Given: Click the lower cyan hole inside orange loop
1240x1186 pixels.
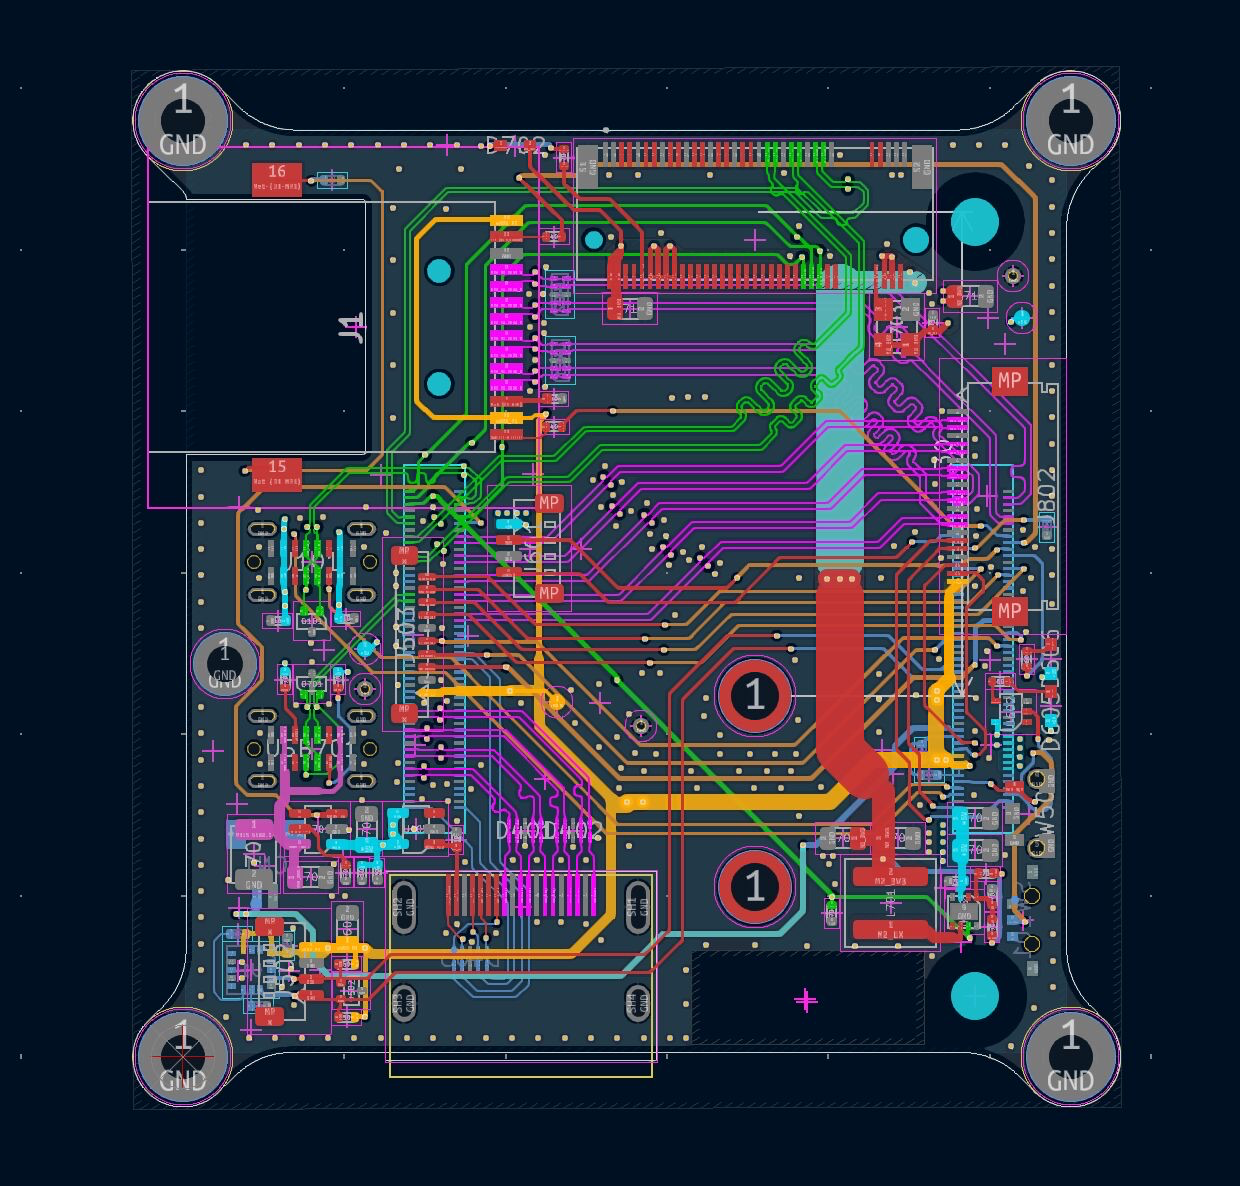Looking at the screenshot, I should pyautogui.click(x=439, y=383).
